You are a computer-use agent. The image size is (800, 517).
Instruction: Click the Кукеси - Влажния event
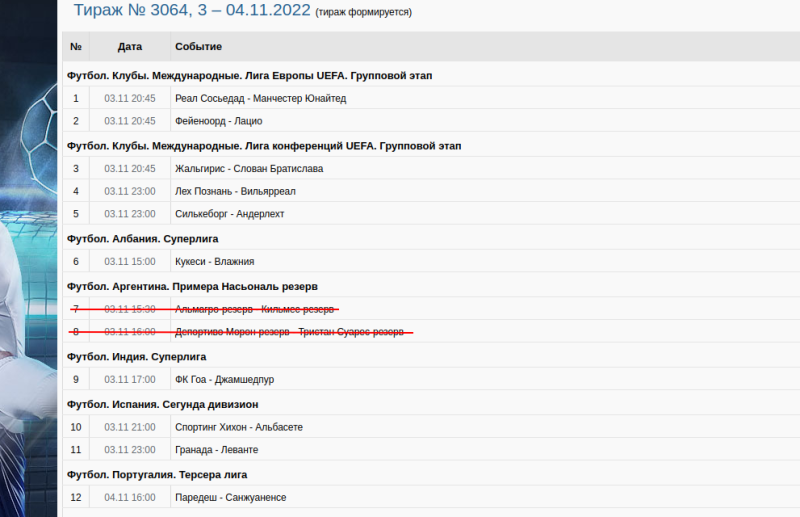214,262
